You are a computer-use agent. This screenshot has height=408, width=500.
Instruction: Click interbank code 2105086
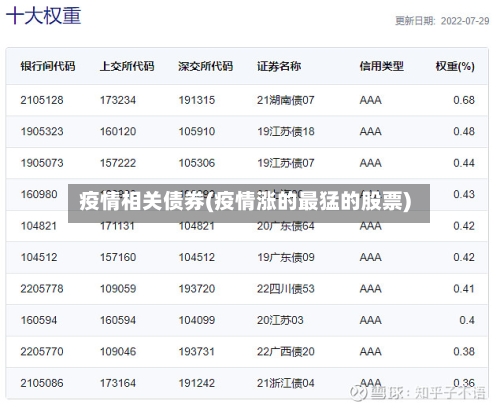tap(42, 383)
